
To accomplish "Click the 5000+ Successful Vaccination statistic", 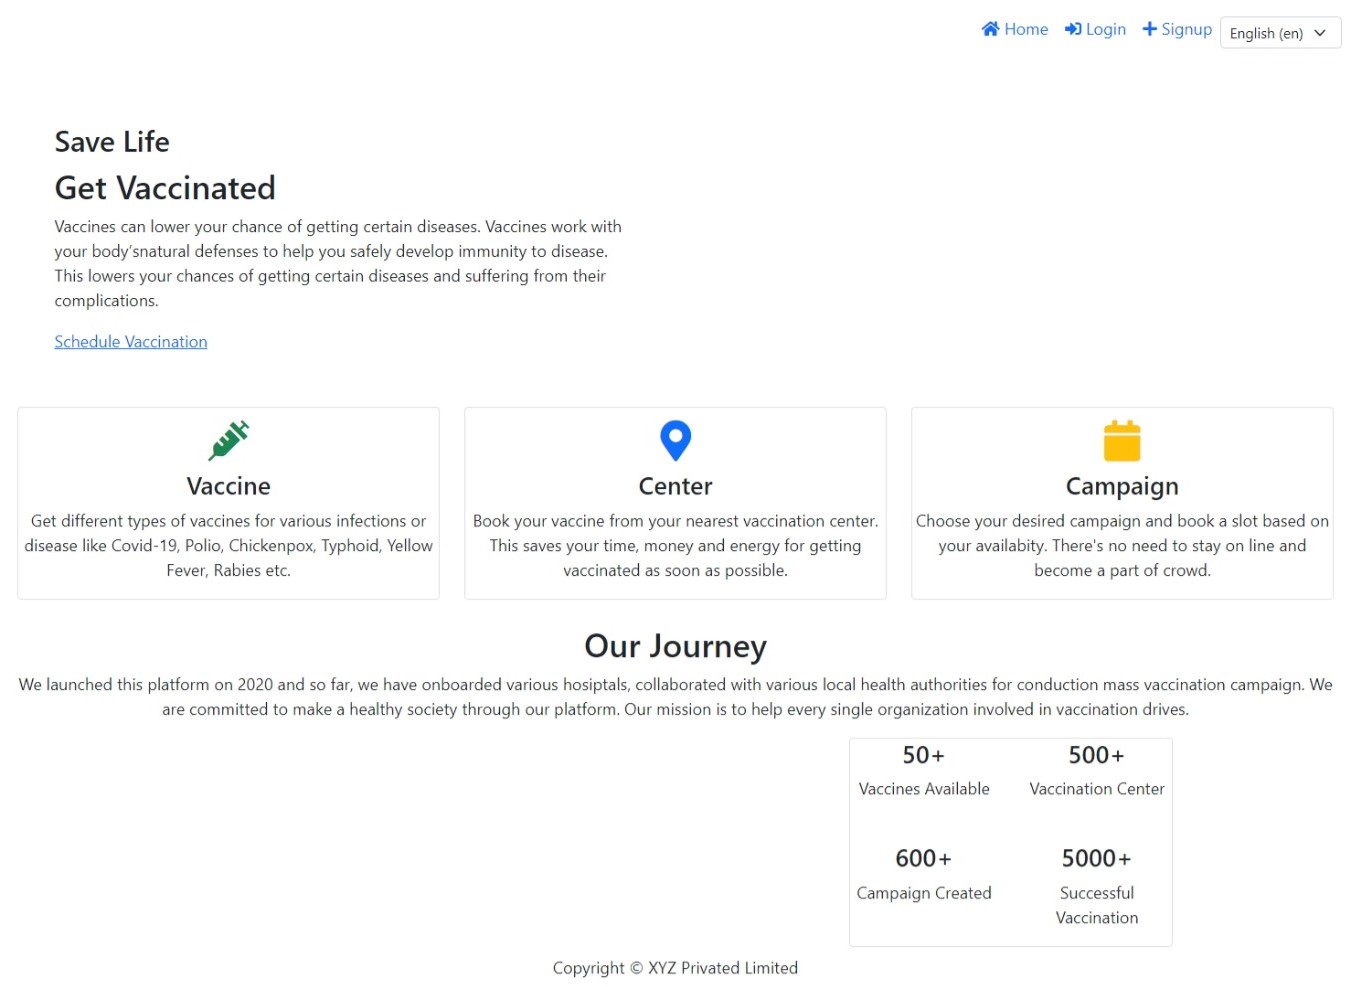I will click(1096, 886).
